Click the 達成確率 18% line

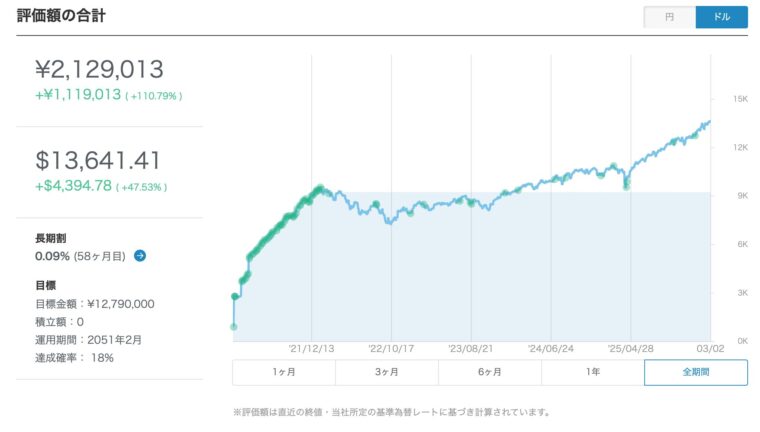(x=74, y=357)
